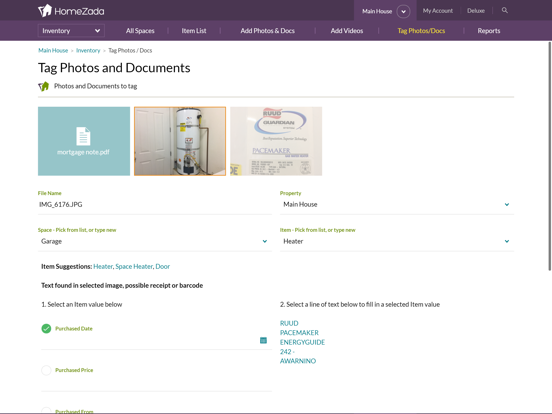The width and height of the screenshot is (552, 414).
Task: Choose the Heater item suggestion
Action: coord(103,266)
